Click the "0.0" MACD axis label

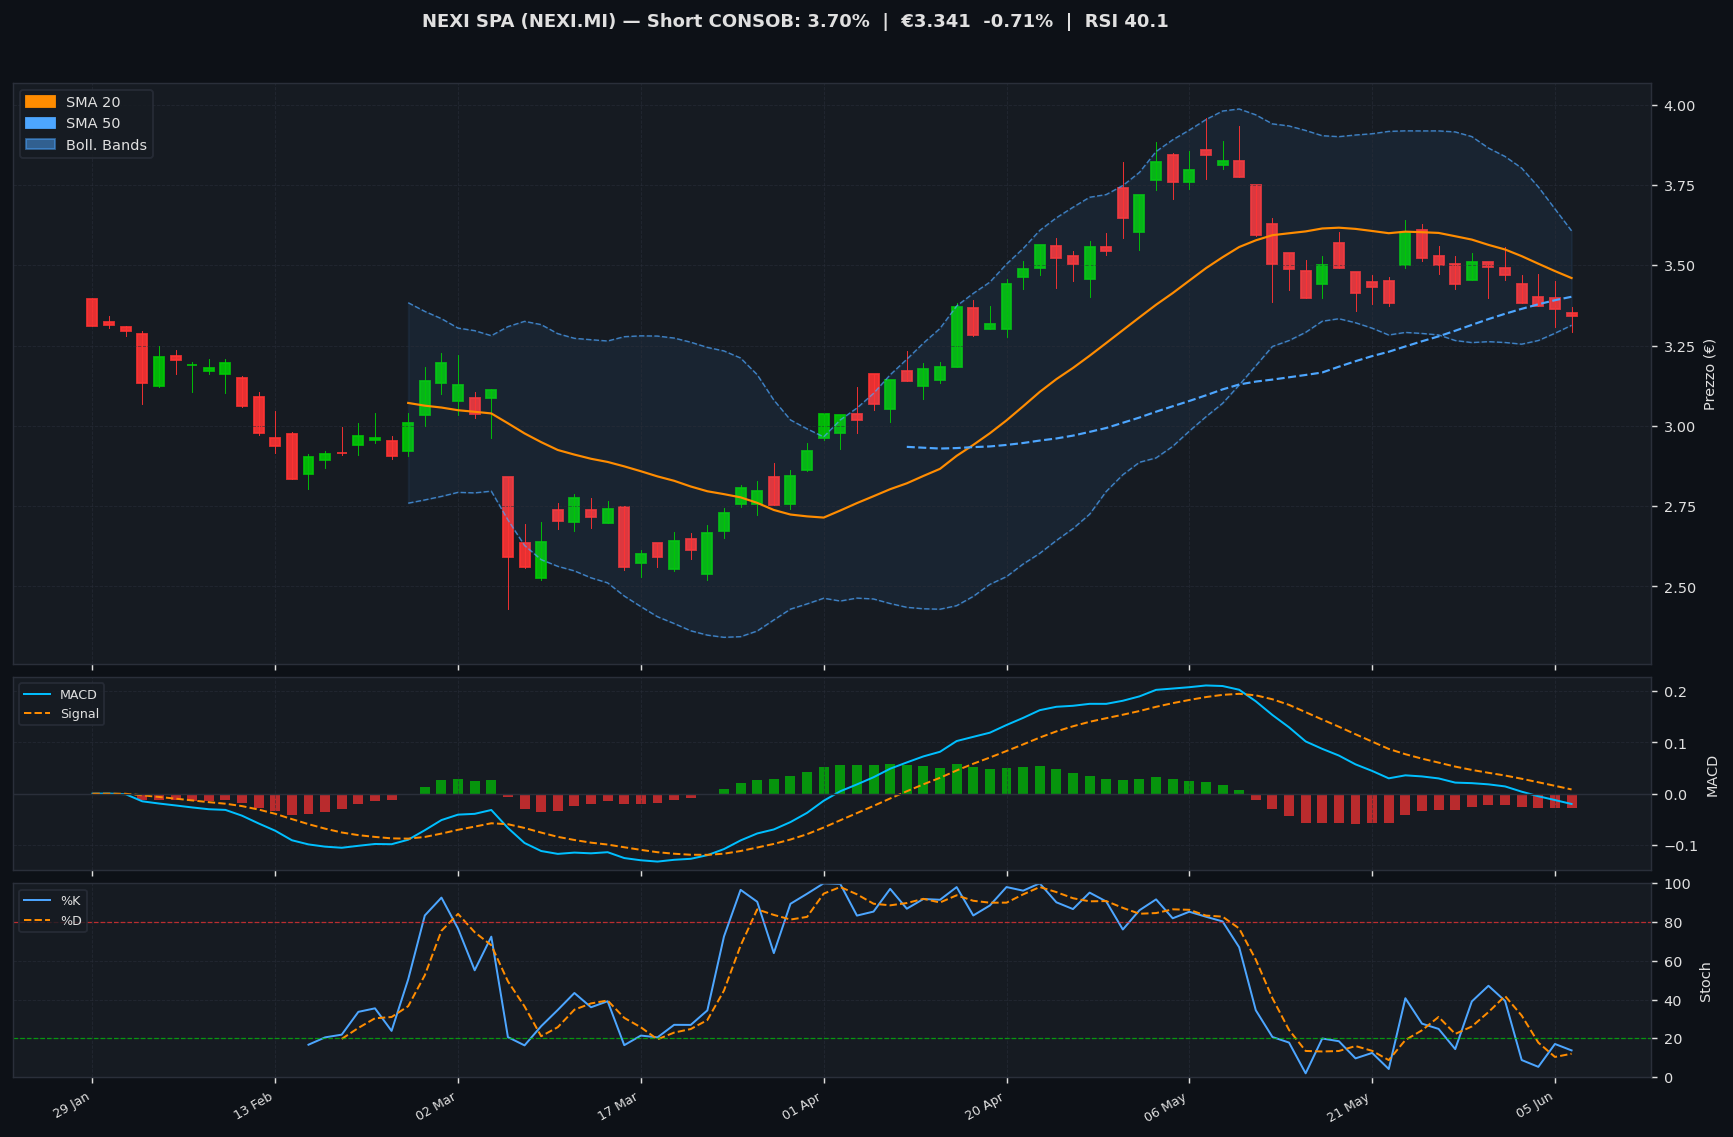[1674, 795]
